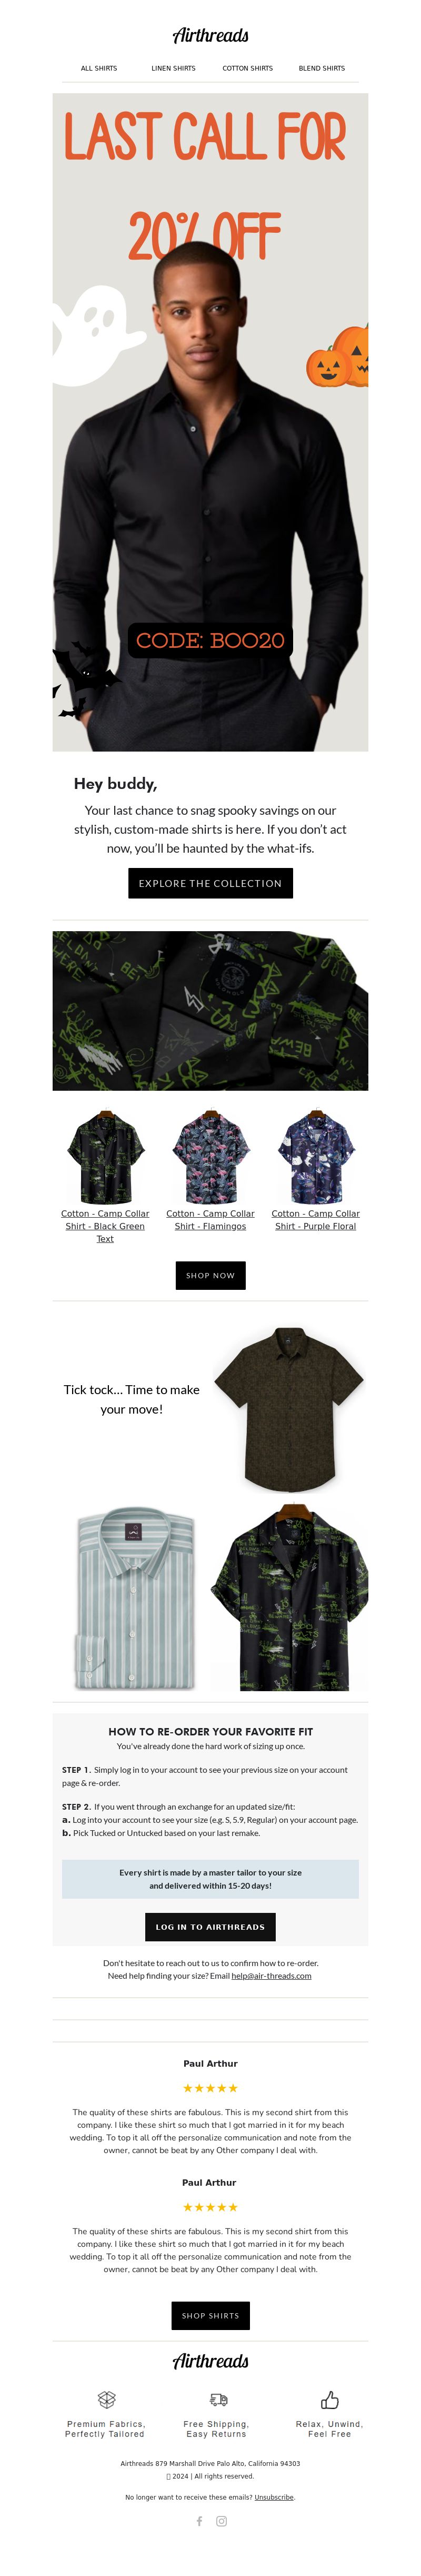Open the ALL SHIRTS menu item

click(99, 68)
